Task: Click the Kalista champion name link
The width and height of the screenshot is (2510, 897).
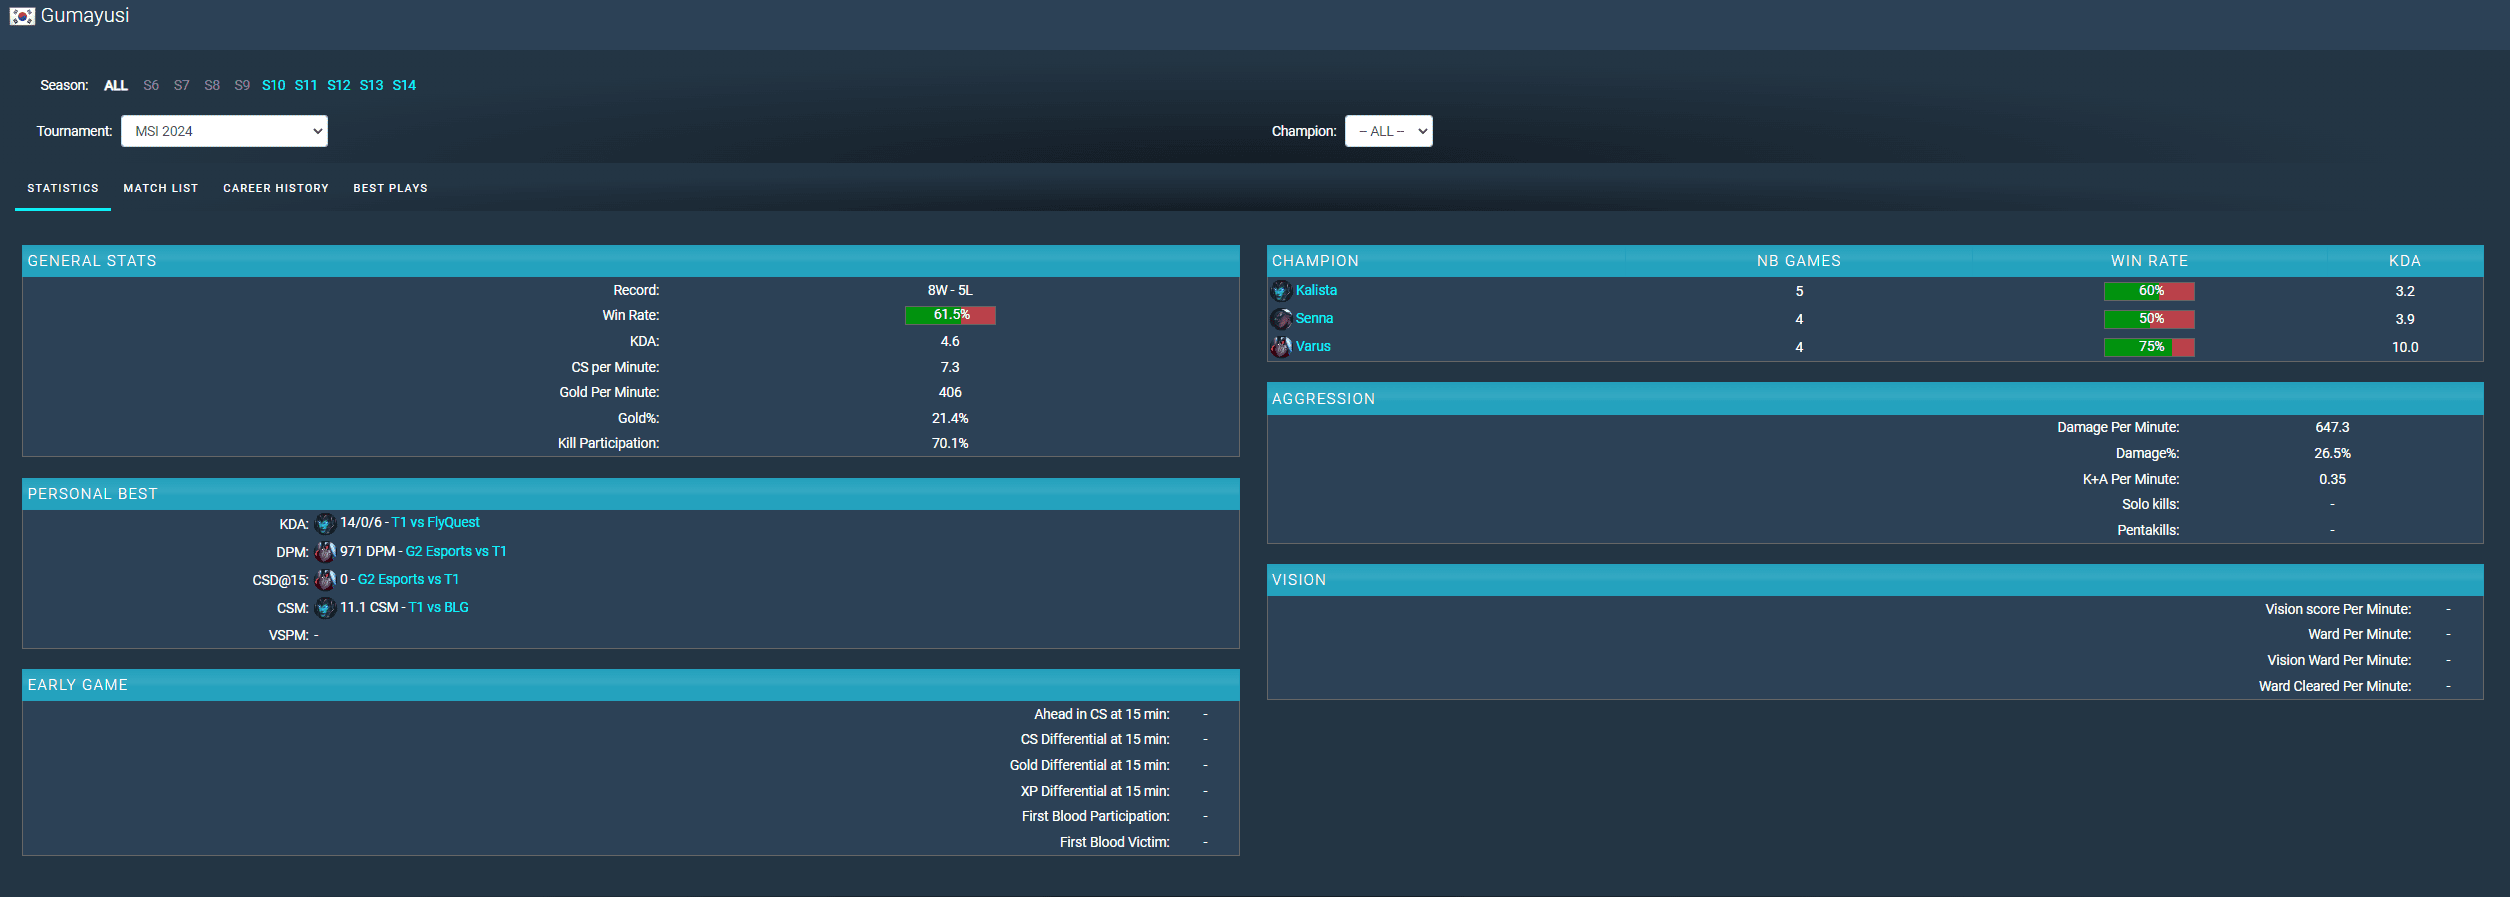Action: point(1316,290)
